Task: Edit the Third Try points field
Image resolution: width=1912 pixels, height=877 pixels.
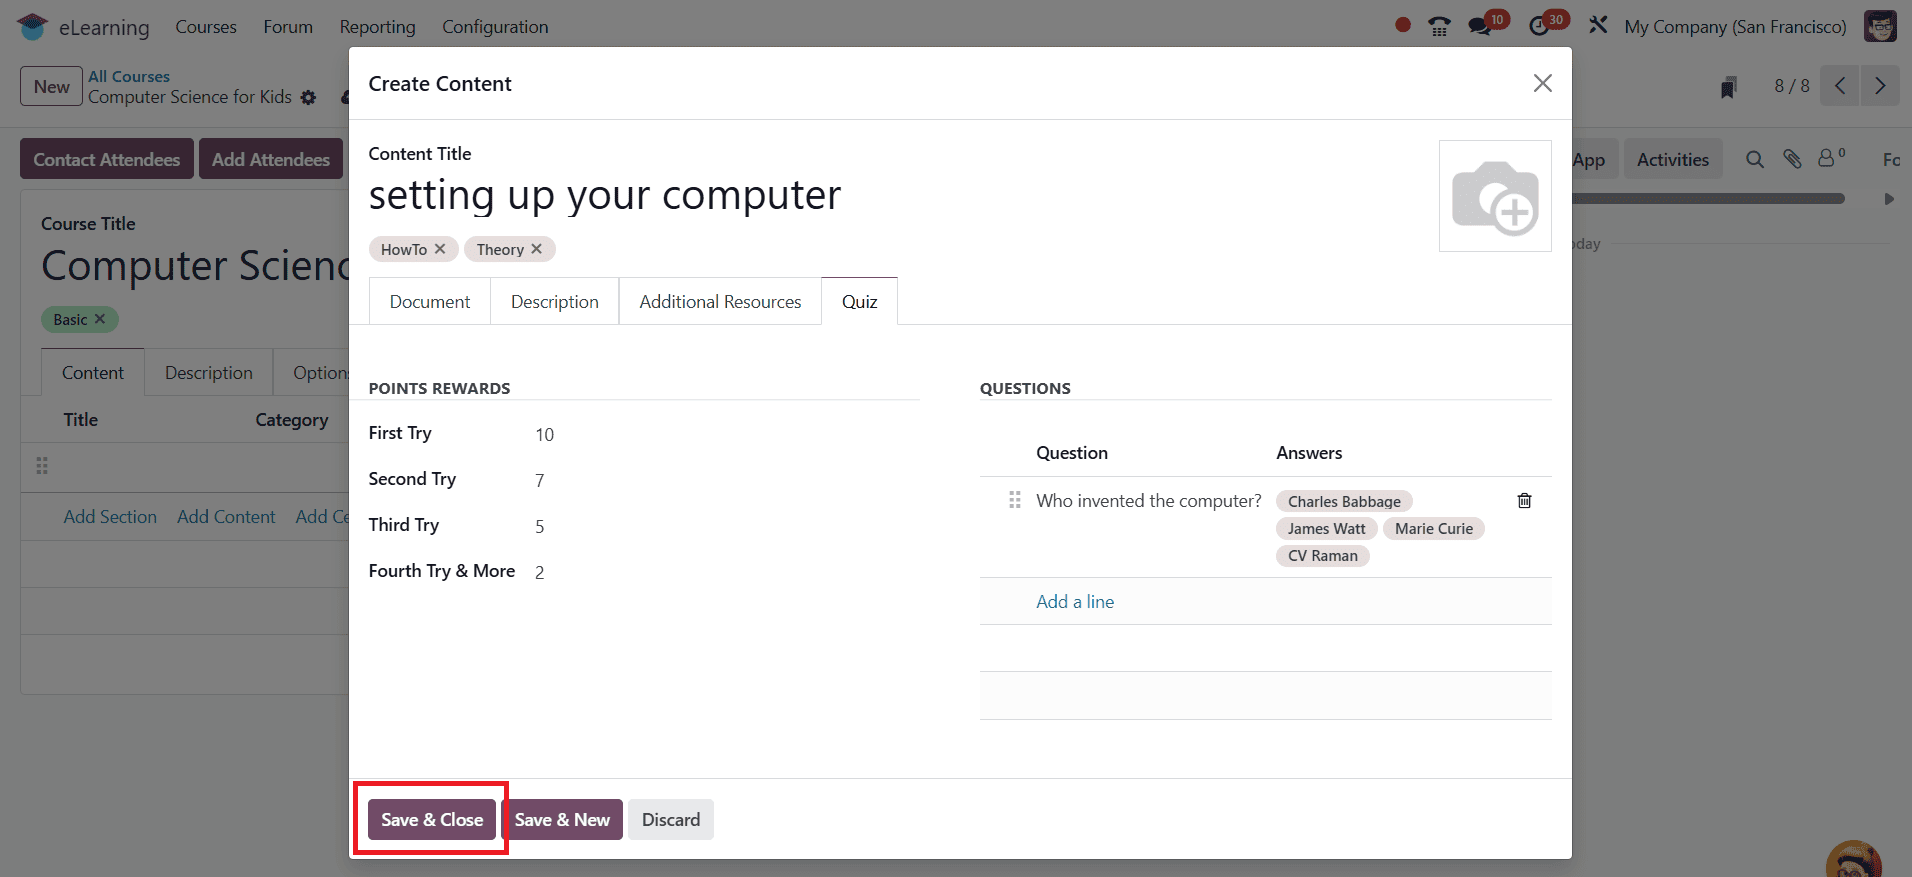Action: (725, 526)
